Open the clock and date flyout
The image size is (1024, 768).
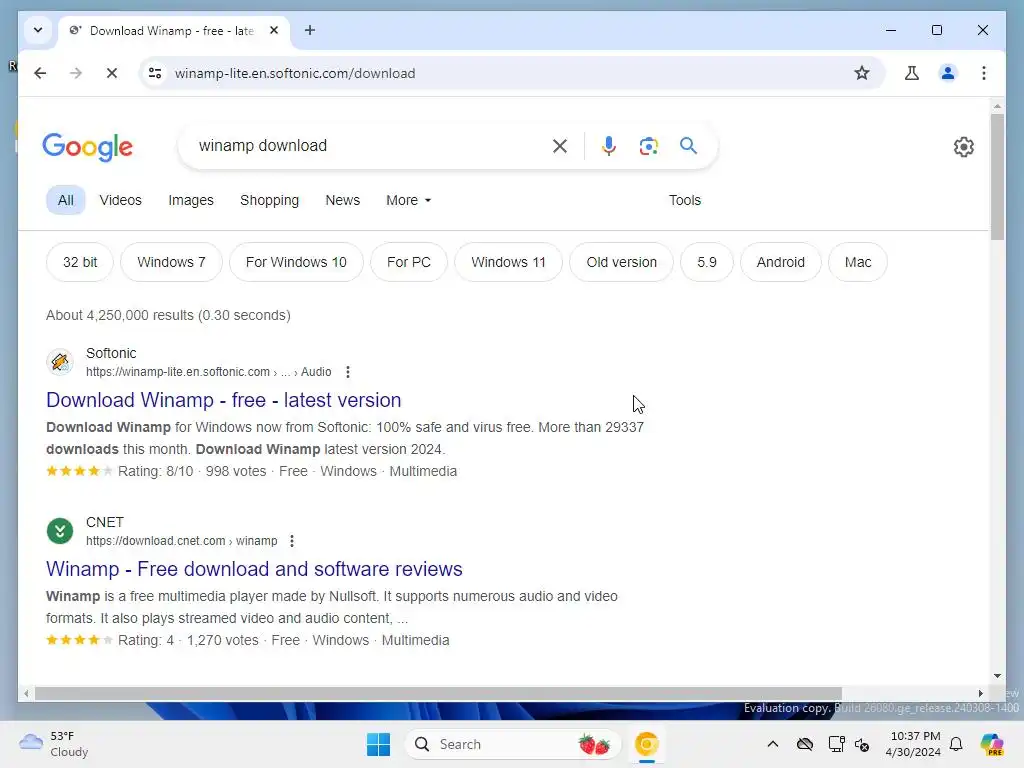tap(913, 744)
